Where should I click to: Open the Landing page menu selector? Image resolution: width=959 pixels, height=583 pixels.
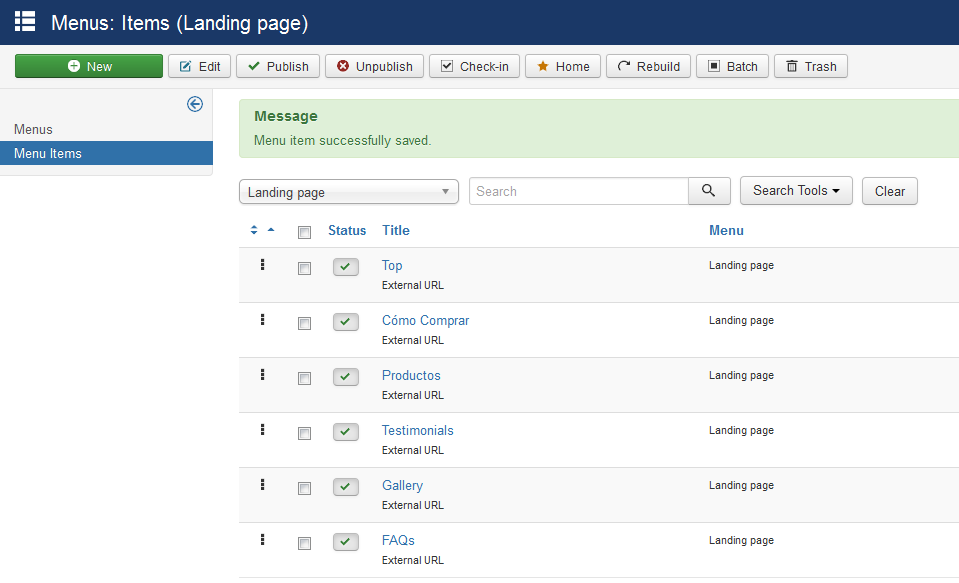point(348,190)
